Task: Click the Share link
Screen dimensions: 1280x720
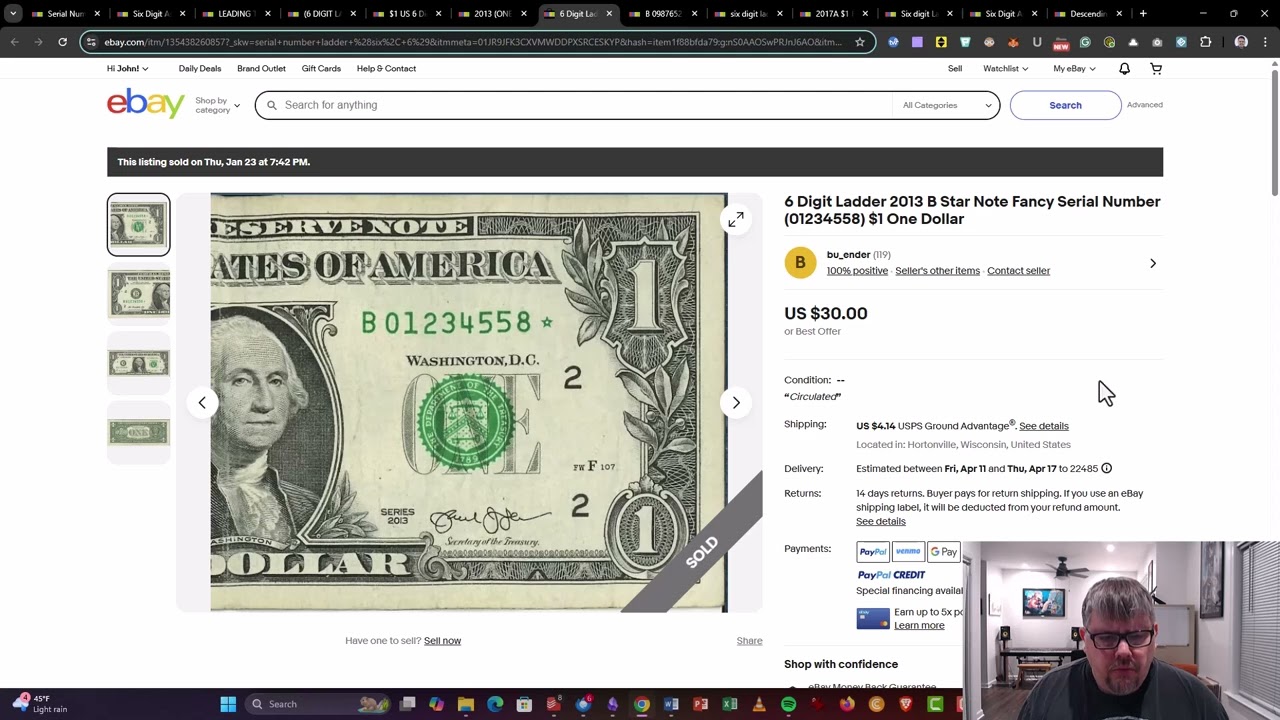Action: (749, 641)
